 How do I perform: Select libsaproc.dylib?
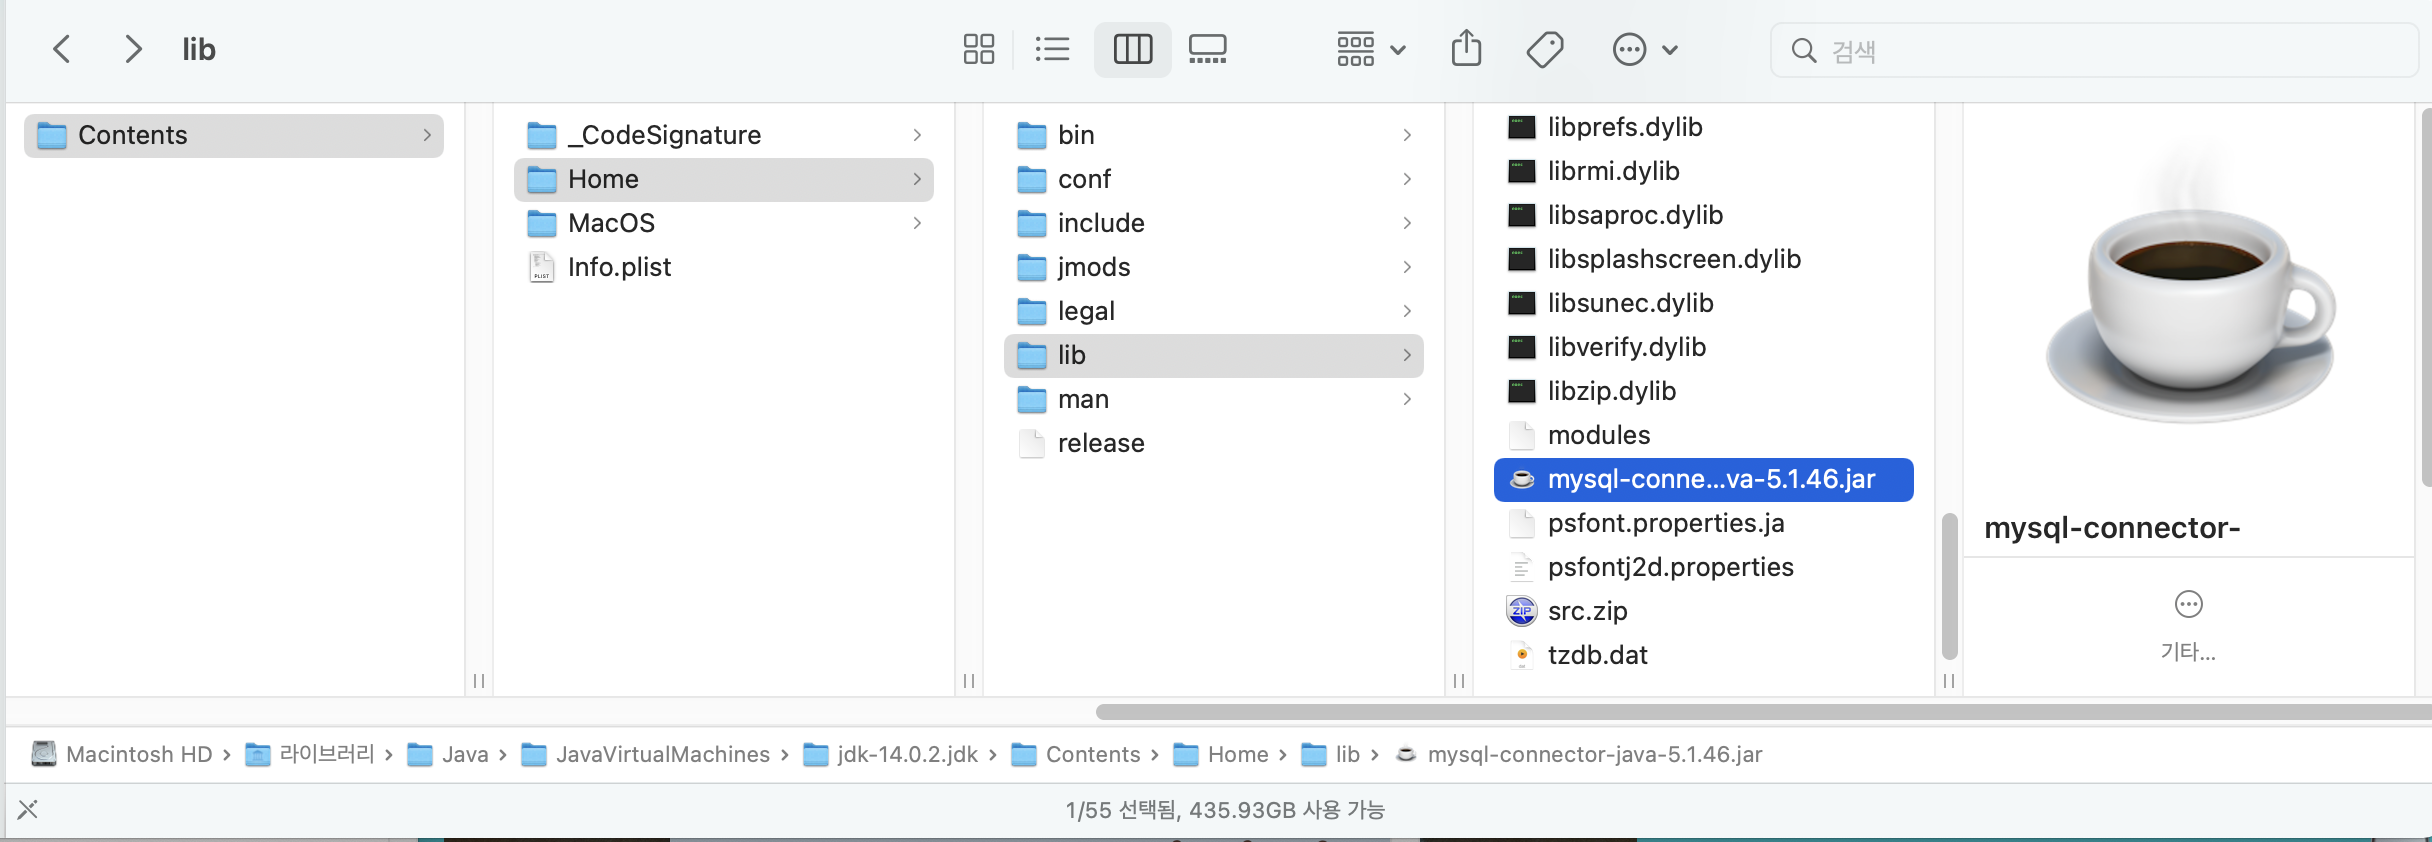tap(1704, 215)
